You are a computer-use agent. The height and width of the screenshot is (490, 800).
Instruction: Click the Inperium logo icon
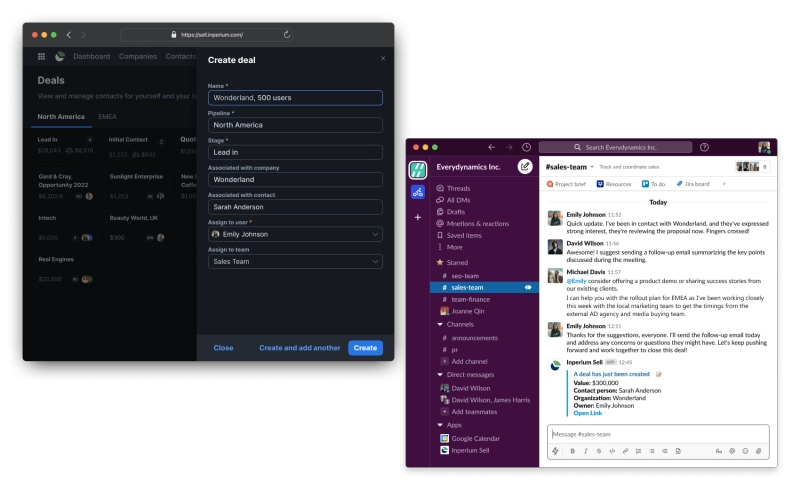[x=60, y=56]
